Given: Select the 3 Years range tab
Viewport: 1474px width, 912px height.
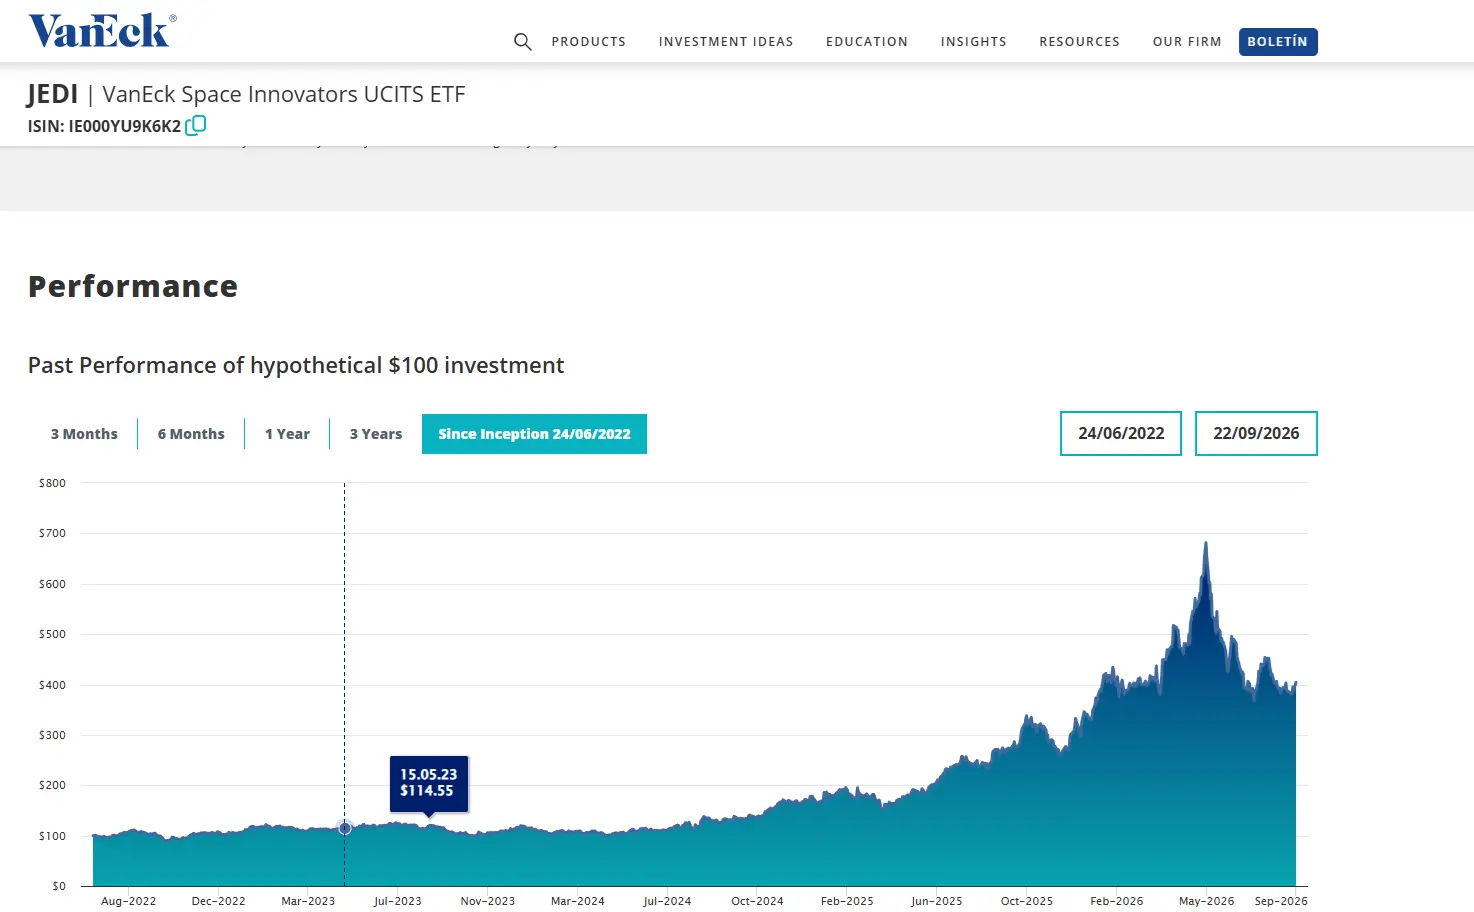Looking at the screenshot, I should (x=376, y=434).
